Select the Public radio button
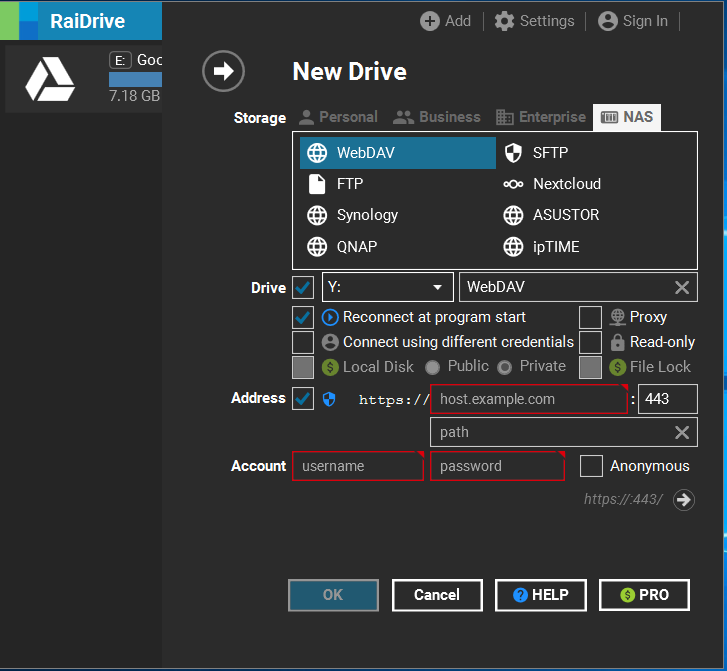Viewport: 727px width, 671px height. (x=432, y=367)
